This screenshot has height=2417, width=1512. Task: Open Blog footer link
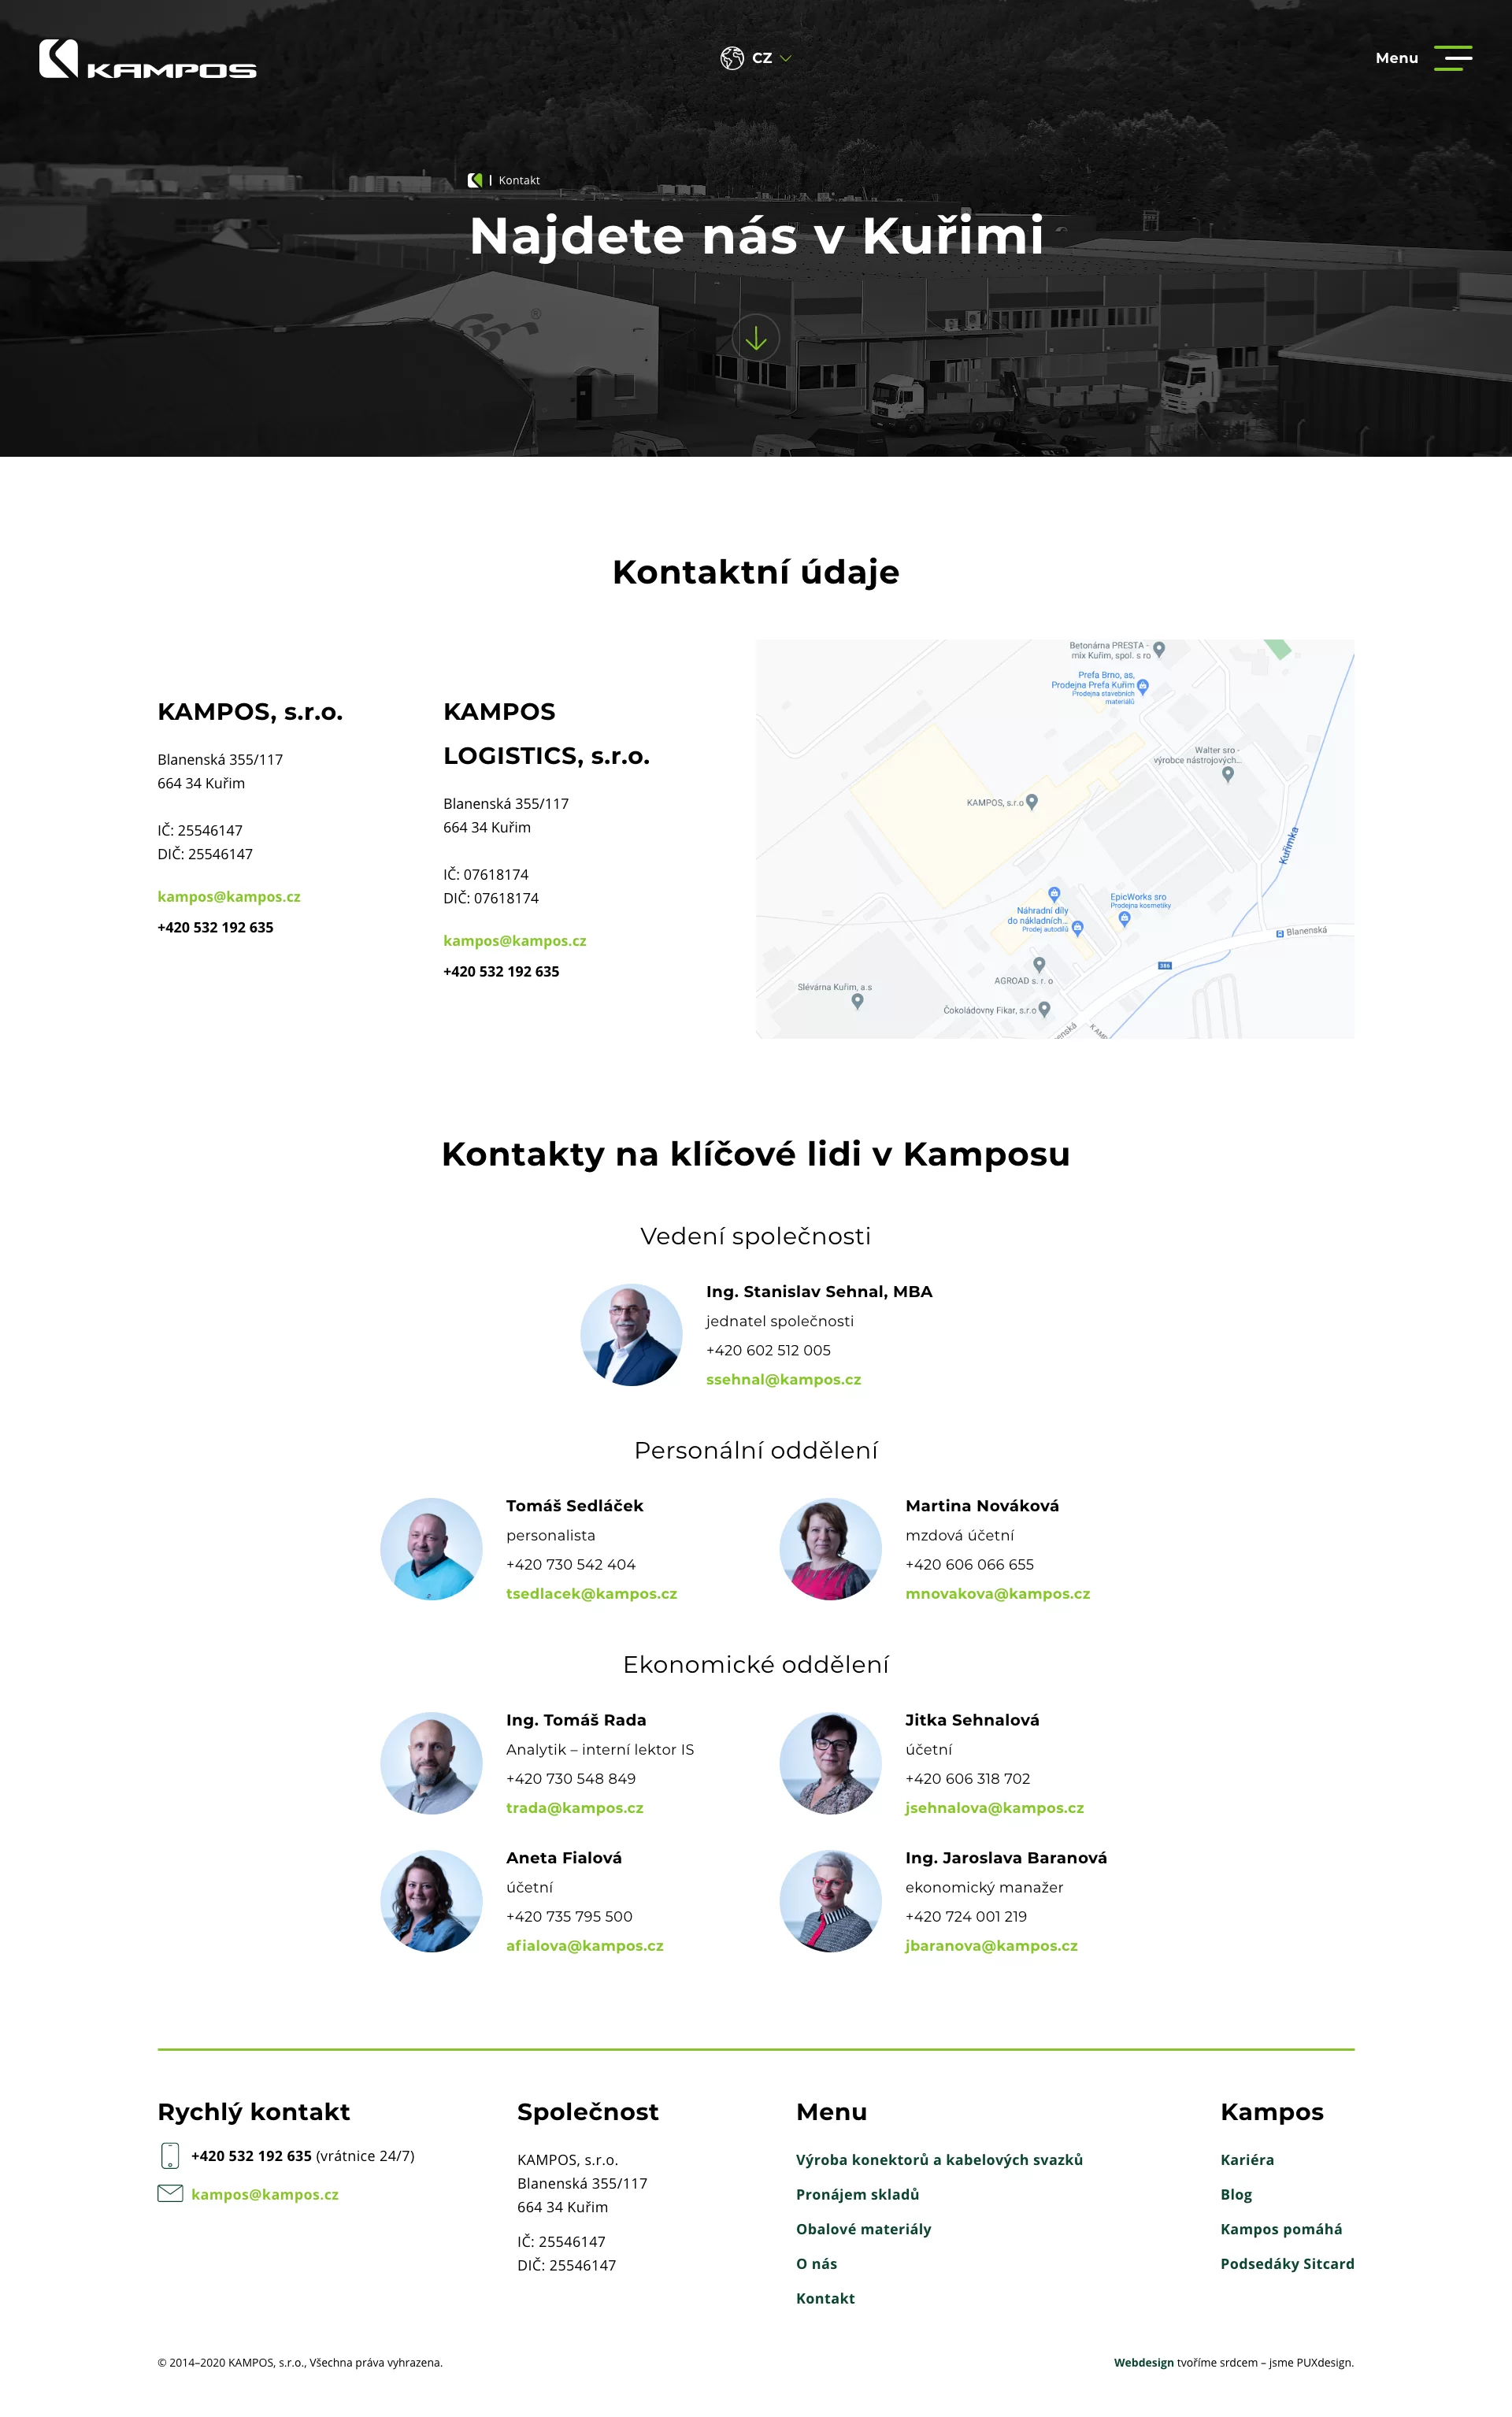(x=1236, y=2194)
